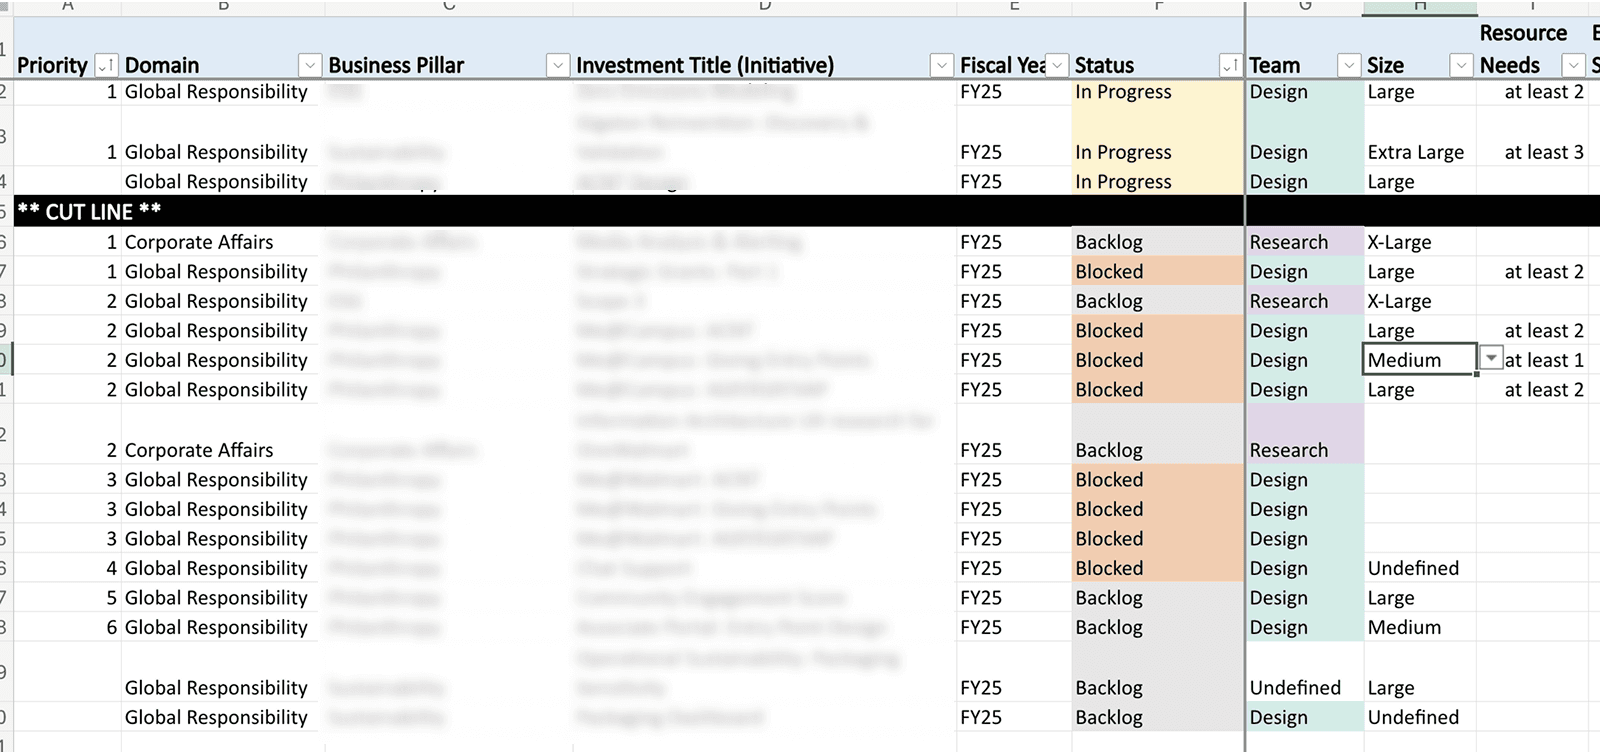
Task: Open the Fiscal Year filter dropdown
Action: coord(1057,66)
